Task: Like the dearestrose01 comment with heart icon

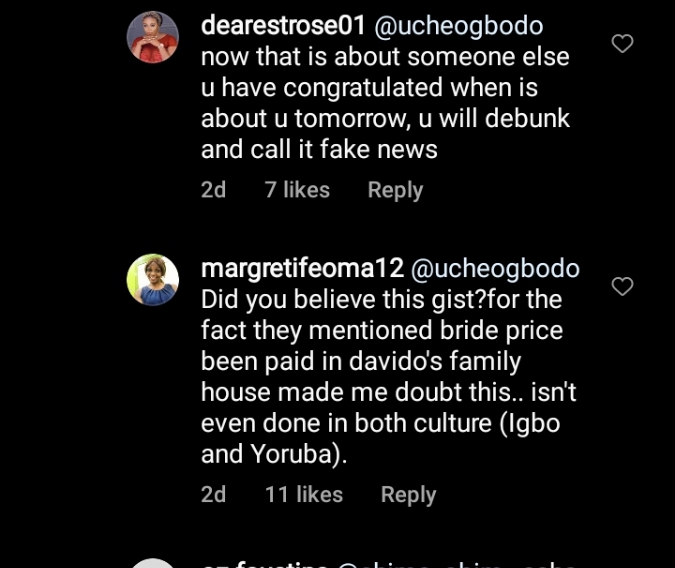Action: click(x=622, y=44)
